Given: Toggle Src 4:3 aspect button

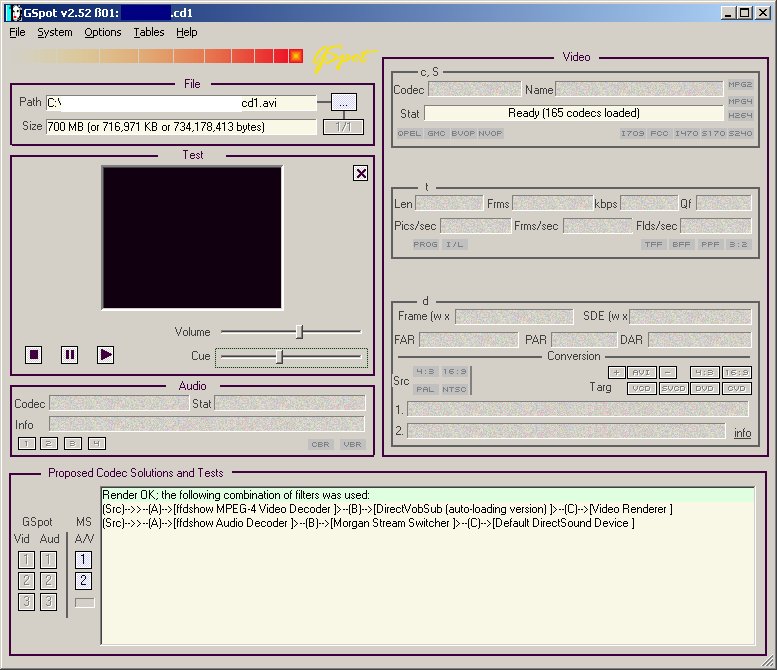Looking at the screenshot, I should (x=426, y=372).
